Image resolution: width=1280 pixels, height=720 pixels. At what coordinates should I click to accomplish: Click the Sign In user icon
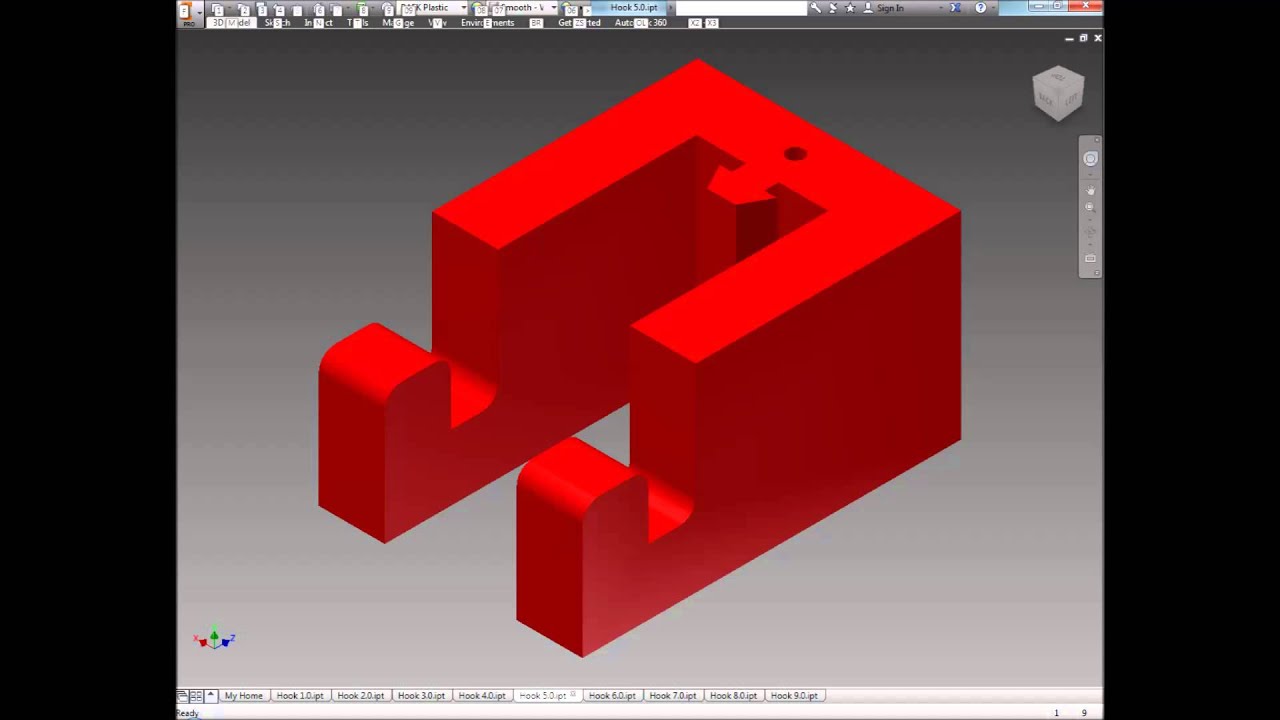(x=867, y=8)
